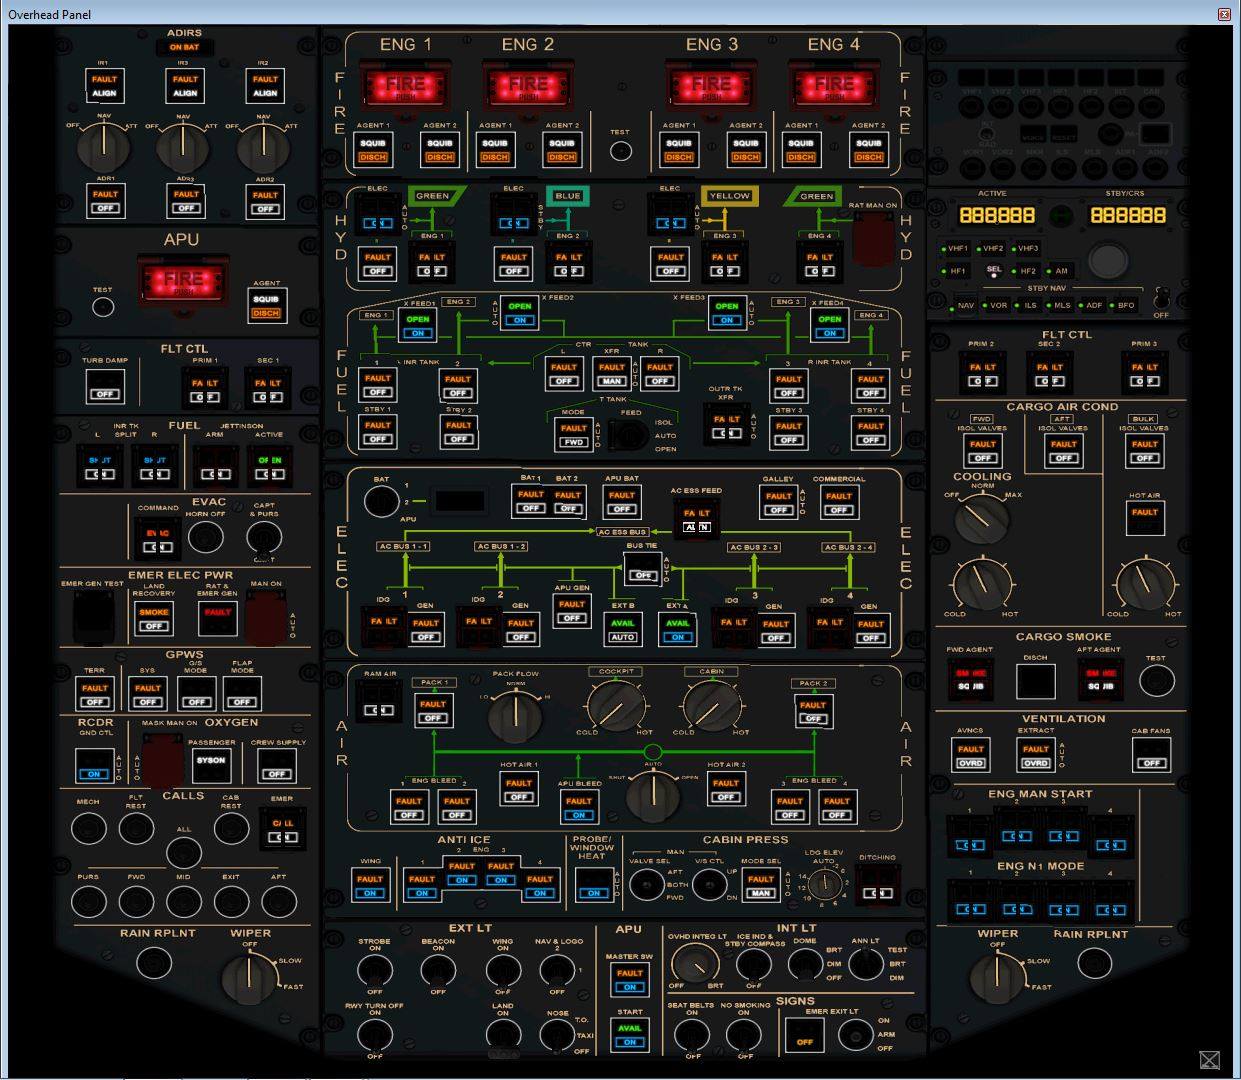Click the fire TEST button between engines
This screenshot has height=1080, width=1241.
coord(621,151)
